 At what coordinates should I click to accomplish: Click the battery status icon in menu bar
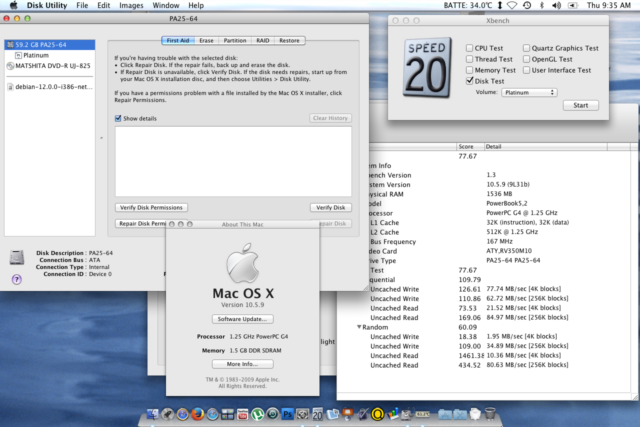tap(573, 5)
